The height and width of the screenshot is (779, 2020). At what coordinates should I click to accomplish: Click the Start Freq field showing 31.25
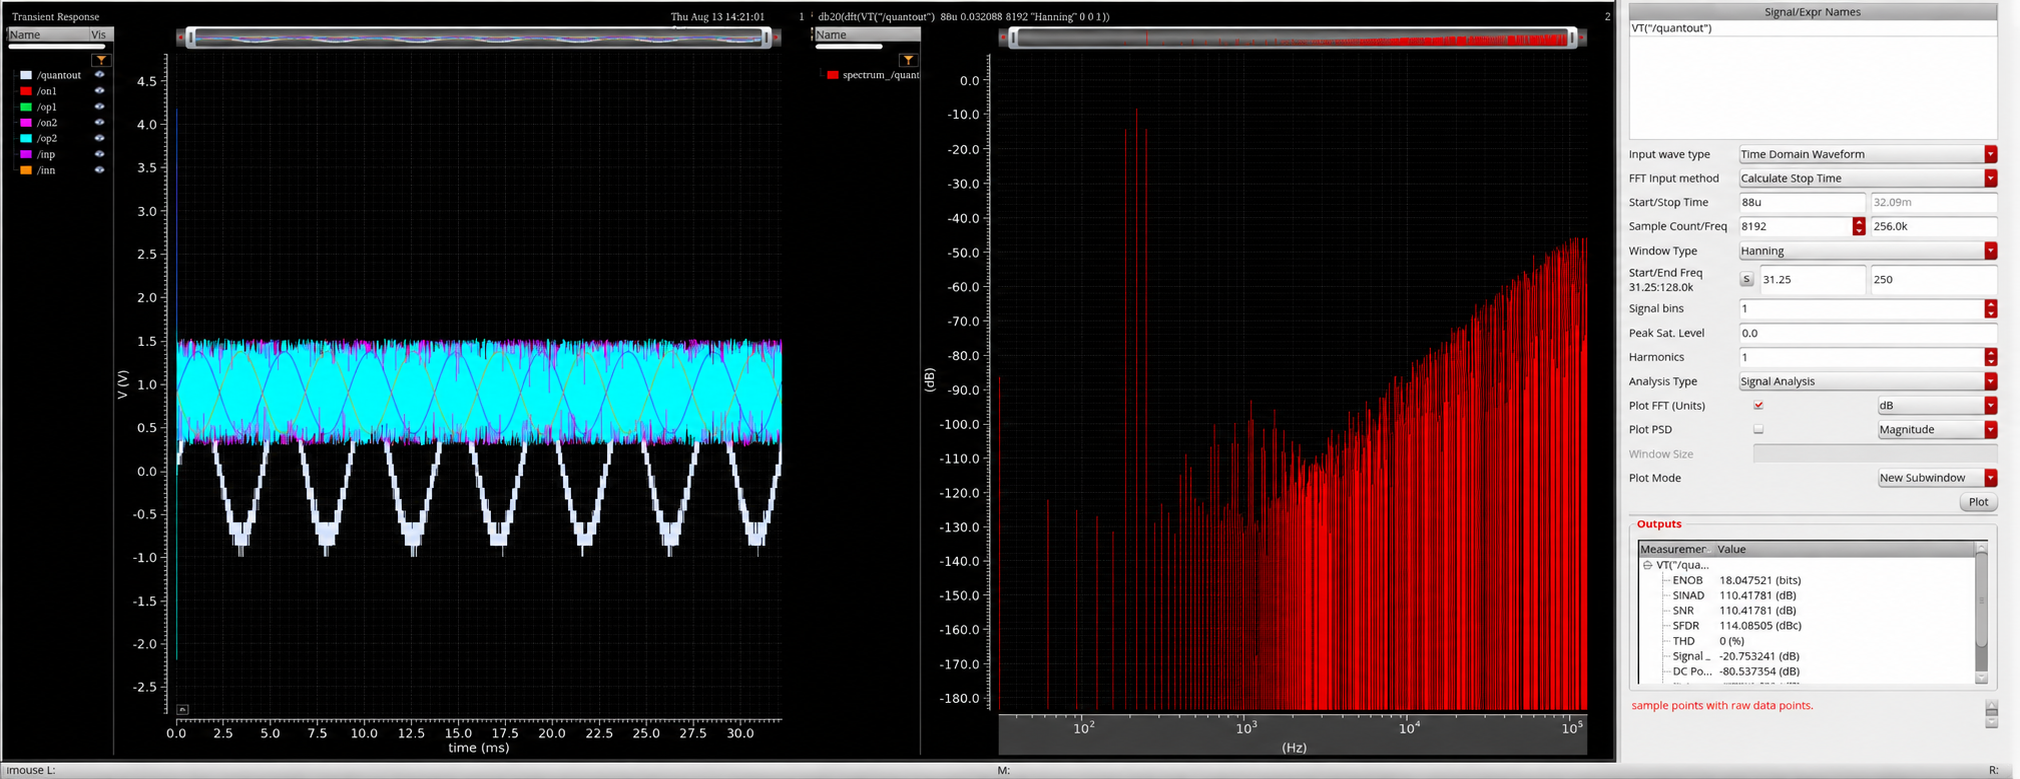pos(1812,280)
